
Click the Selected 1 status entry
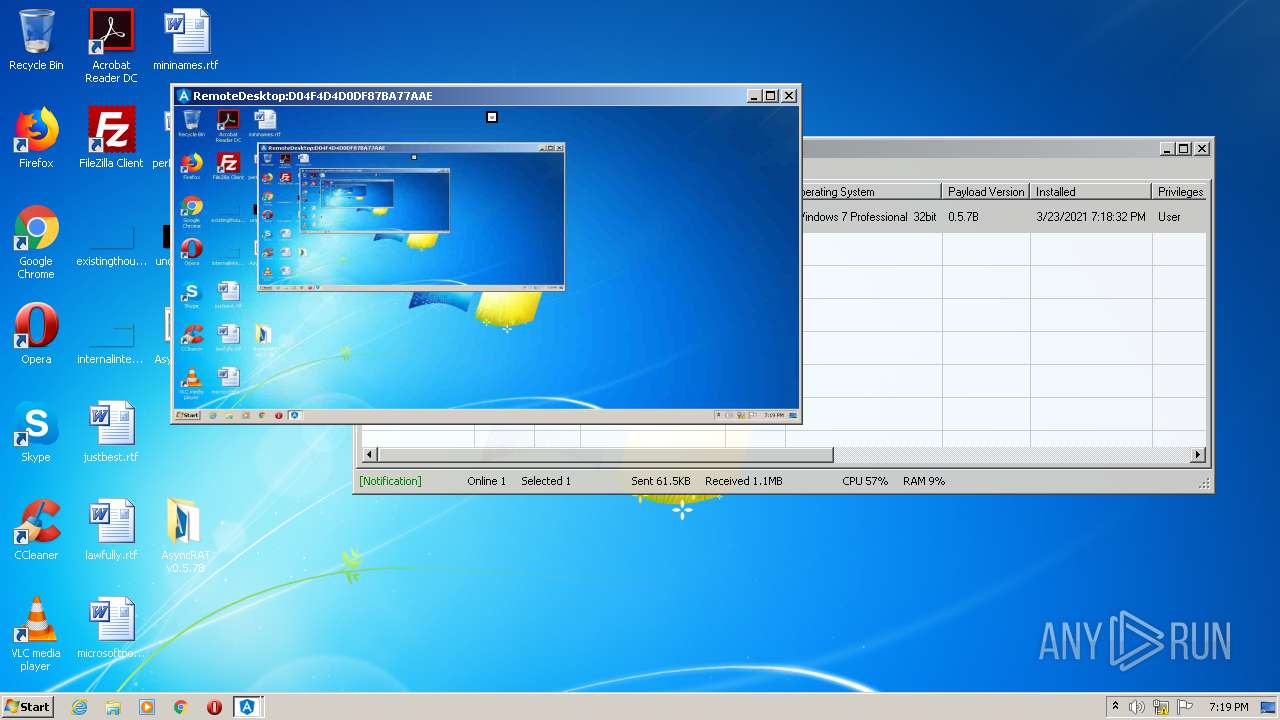coord(546,481)
